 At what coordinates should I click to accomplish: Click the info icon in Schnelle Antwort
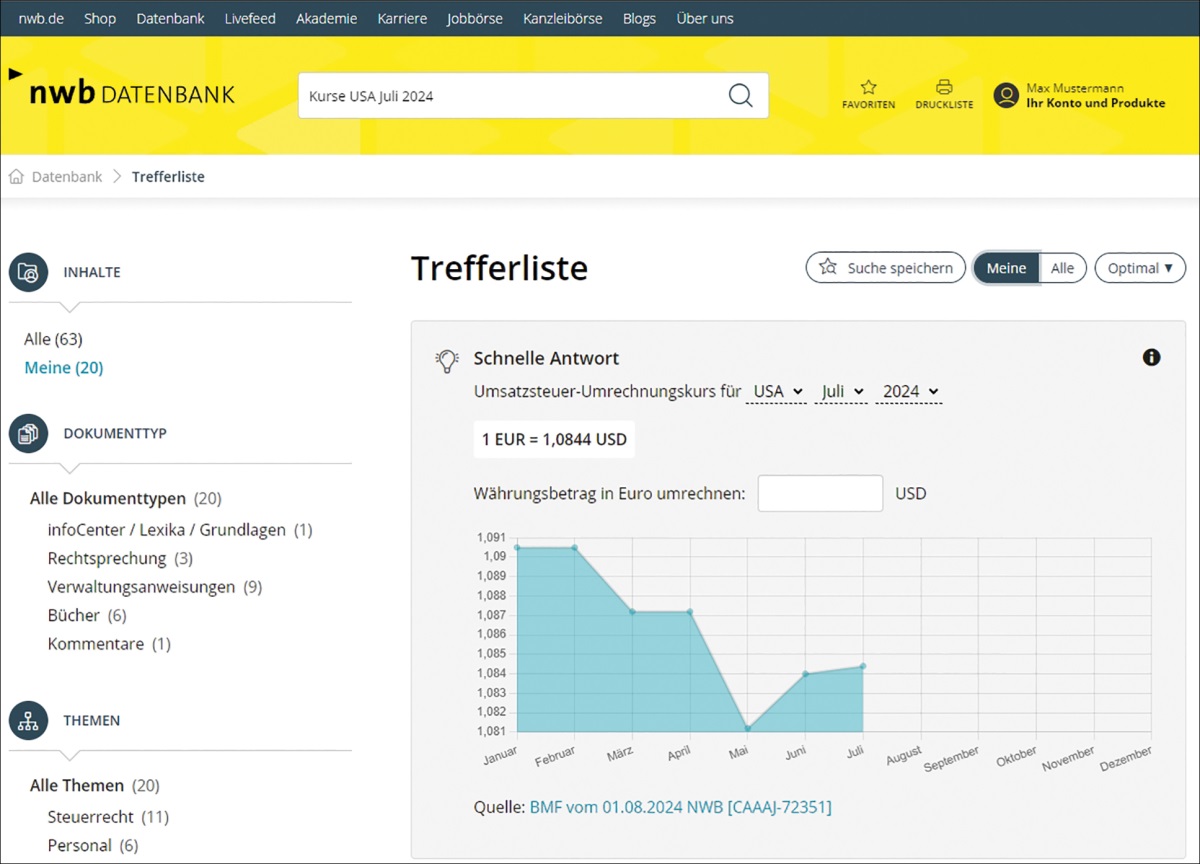pyautogui.click(x=1152, y=357)
